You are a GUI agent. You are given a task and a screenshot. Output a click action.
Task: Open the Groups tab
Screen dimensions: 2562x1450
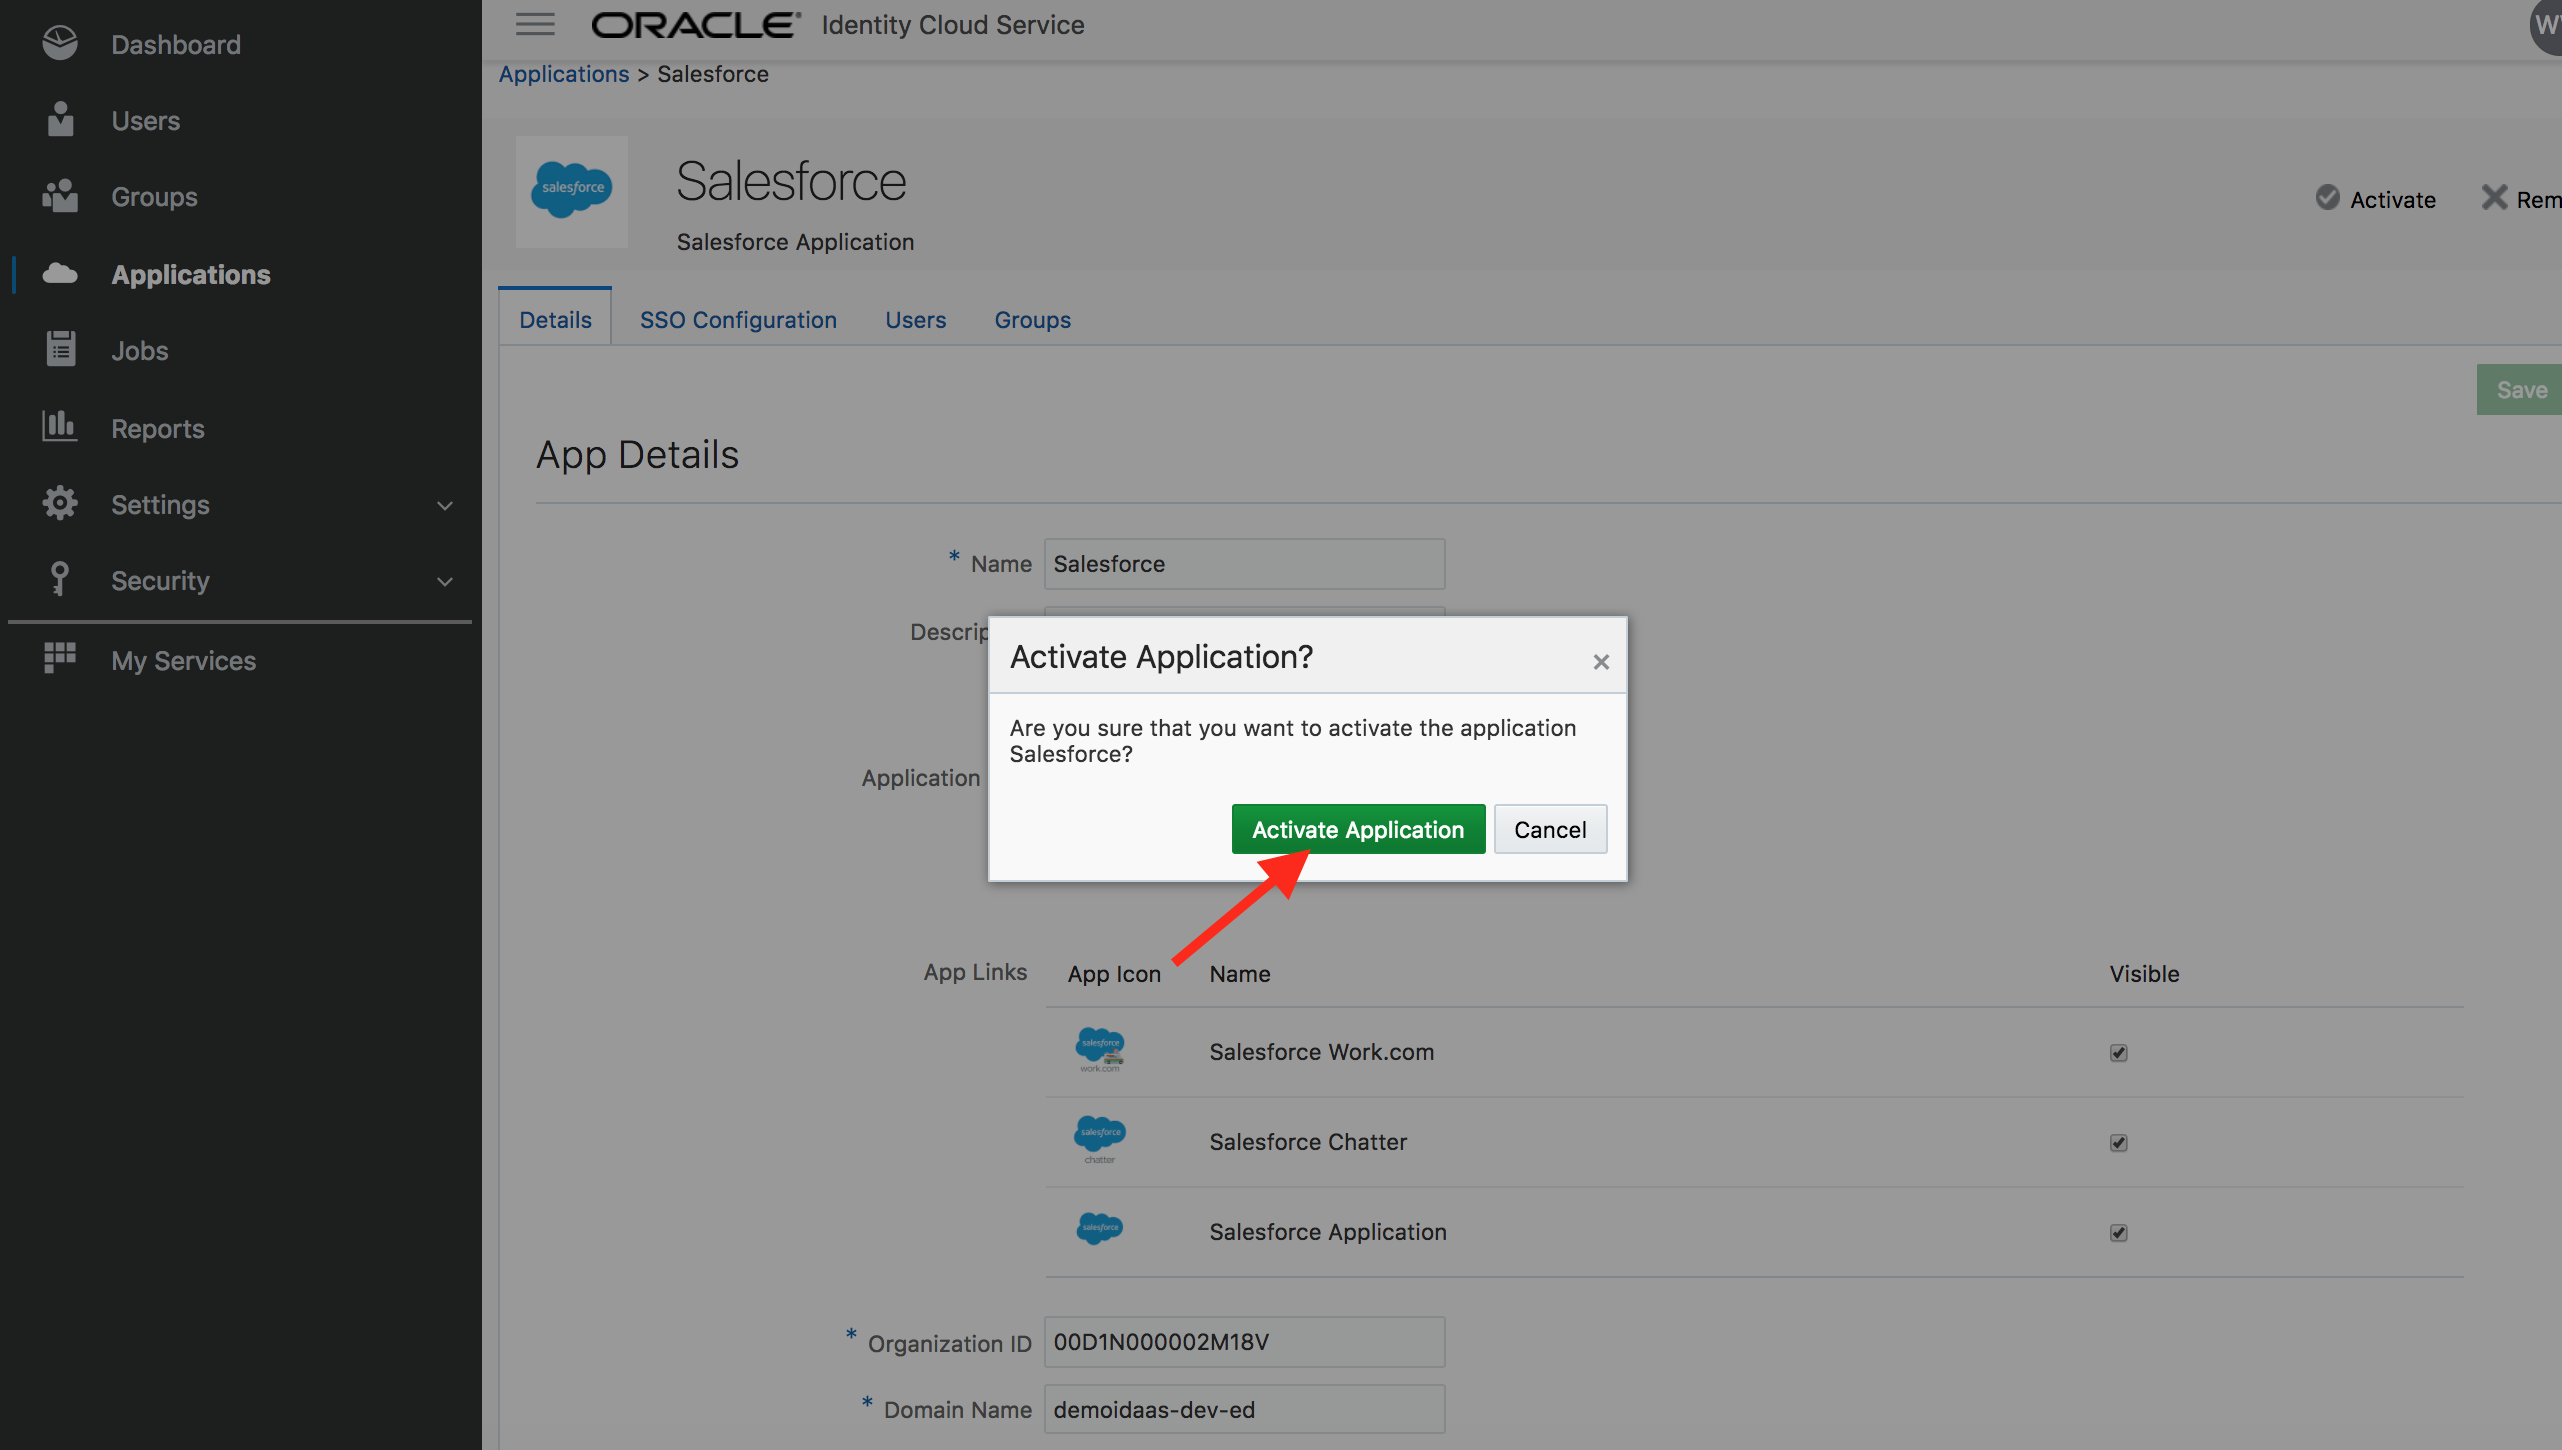[1032, 319]
